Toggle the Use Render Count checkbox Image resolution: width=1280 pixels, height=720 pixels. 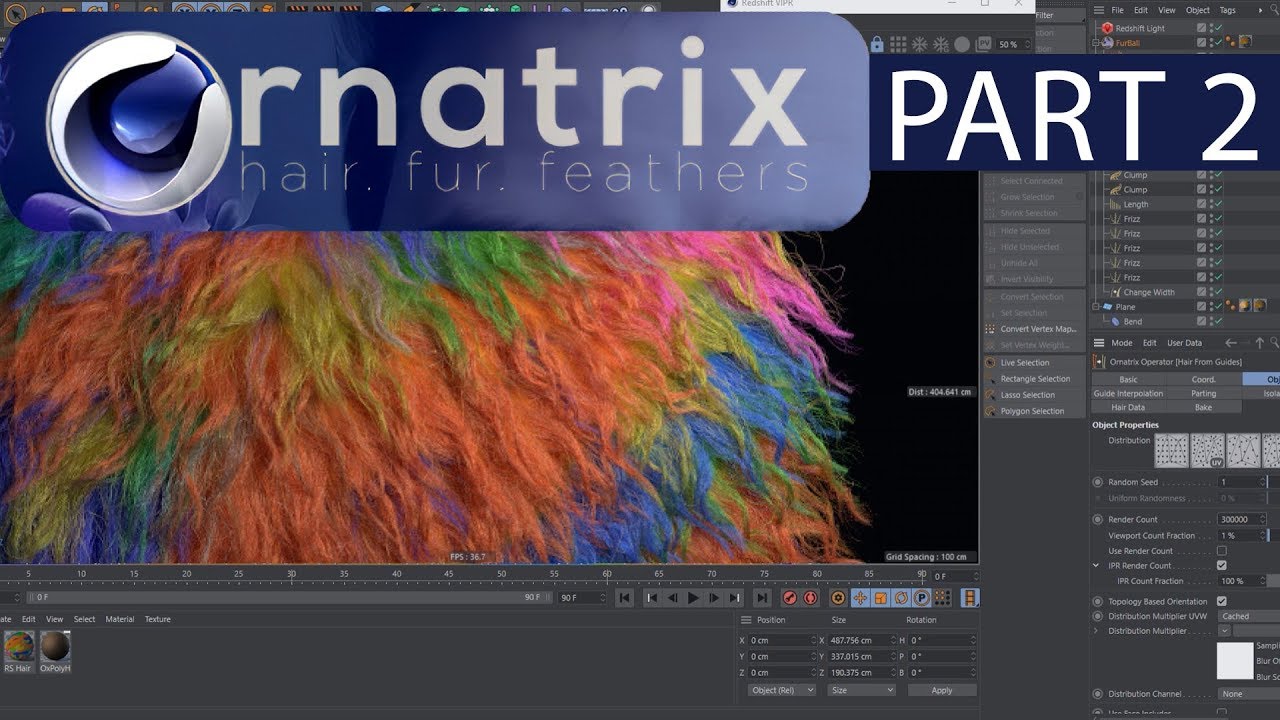[1221, 551]
